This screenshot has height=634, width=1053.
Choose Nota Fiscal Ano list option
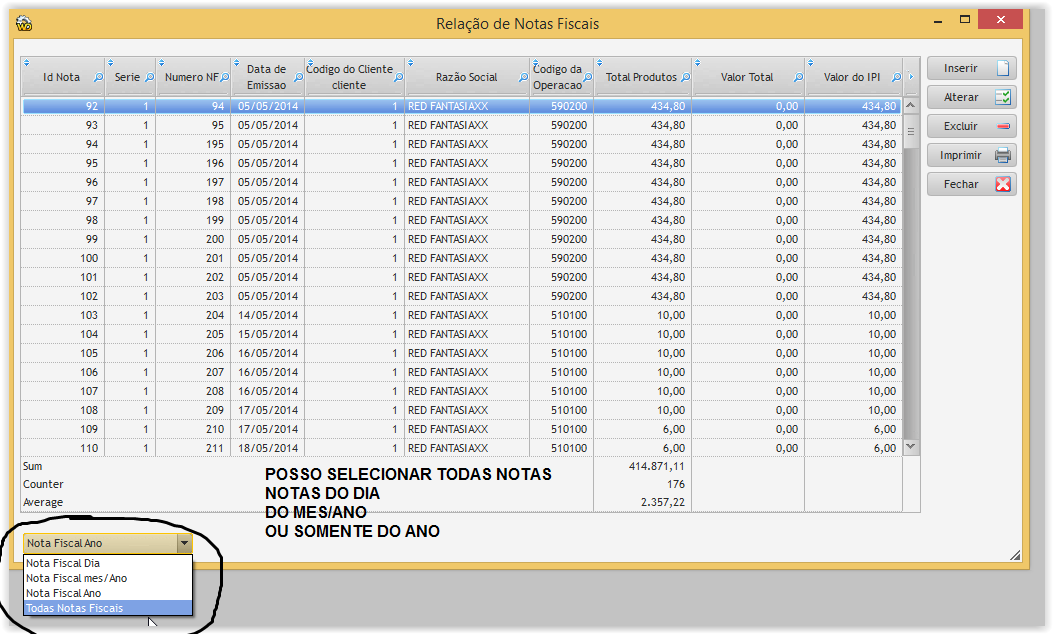(107, 593)
